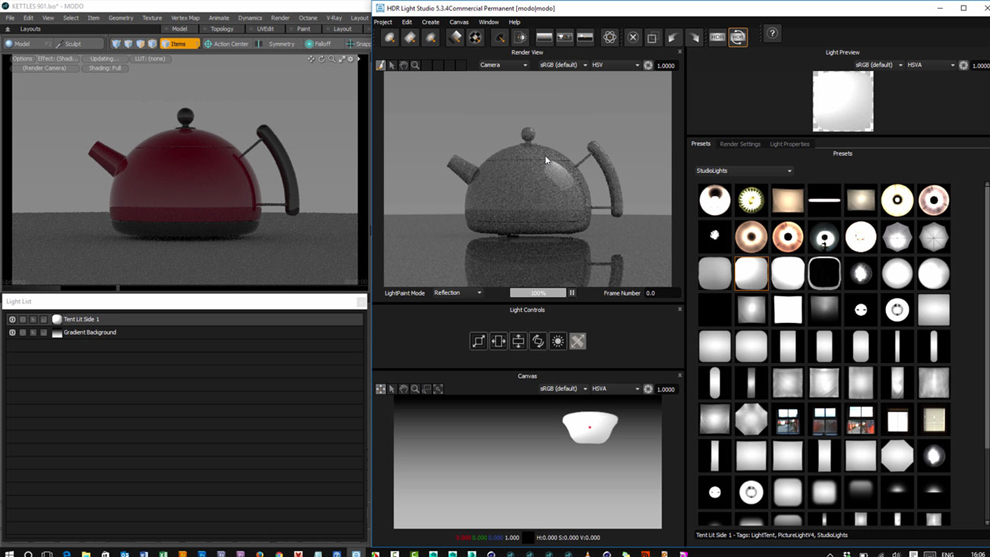Select LightPaint brush tool in Render View
Image resolution: width=990 pixels, height=557 pixels.
pyautogui.click(x=381, y=65)
